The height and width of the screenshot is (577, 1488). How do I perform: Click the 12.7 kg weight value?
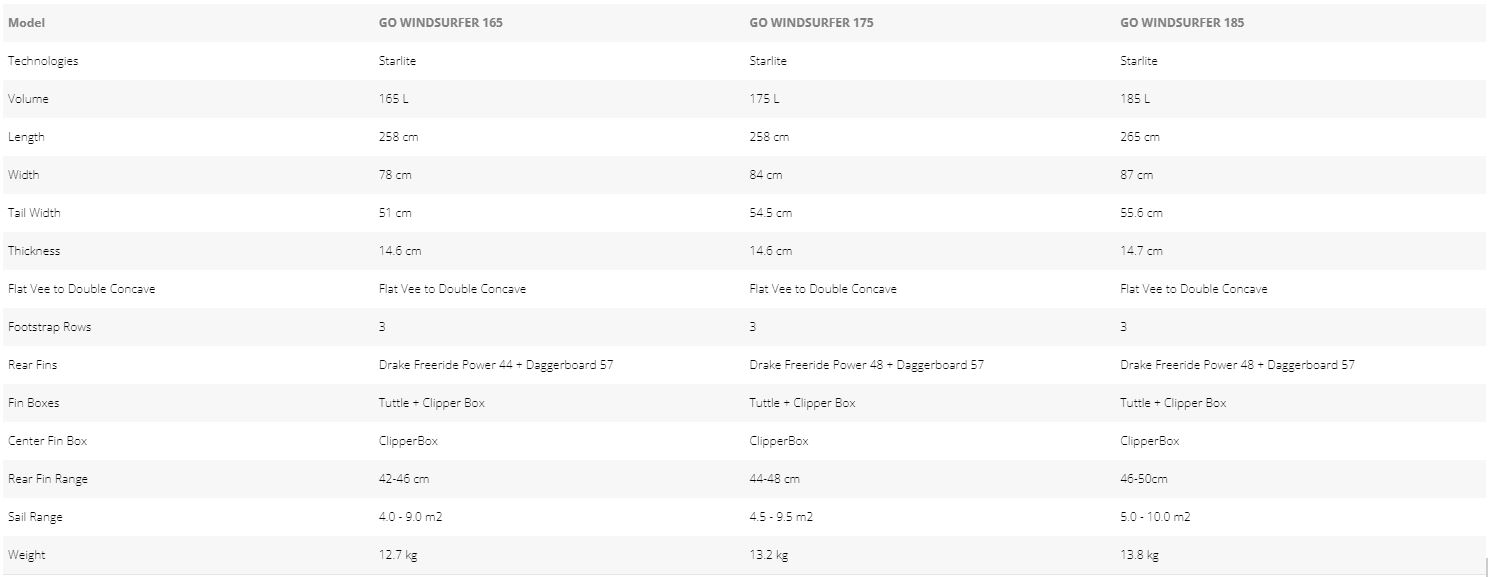(397, 555)
